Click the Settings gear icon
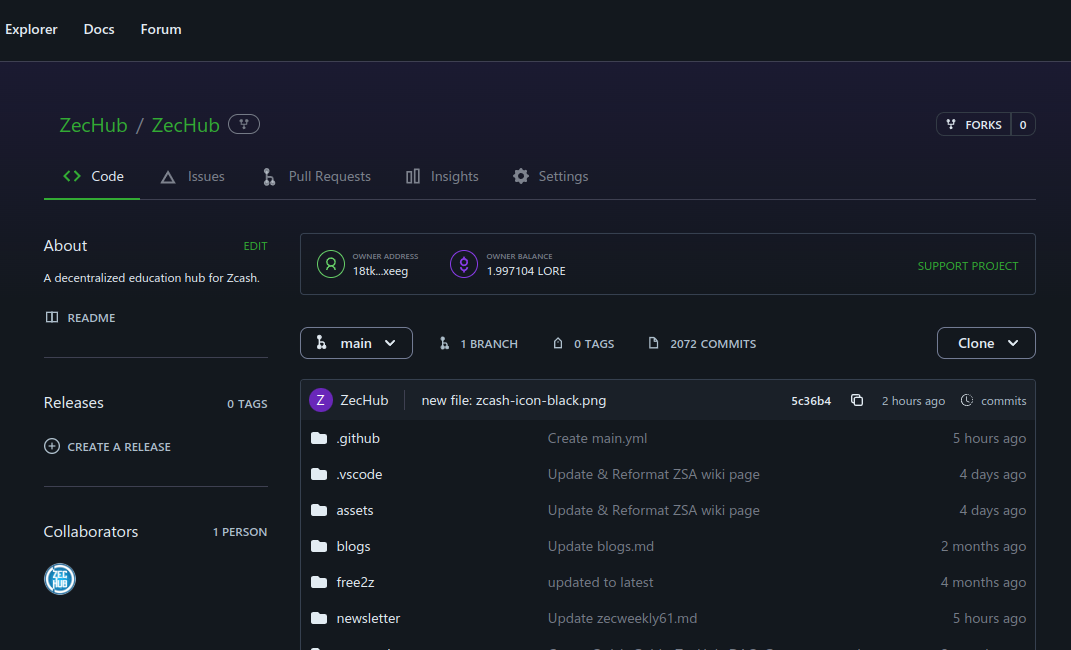This screenshot has width=1071, height=650. coord(520,176)
